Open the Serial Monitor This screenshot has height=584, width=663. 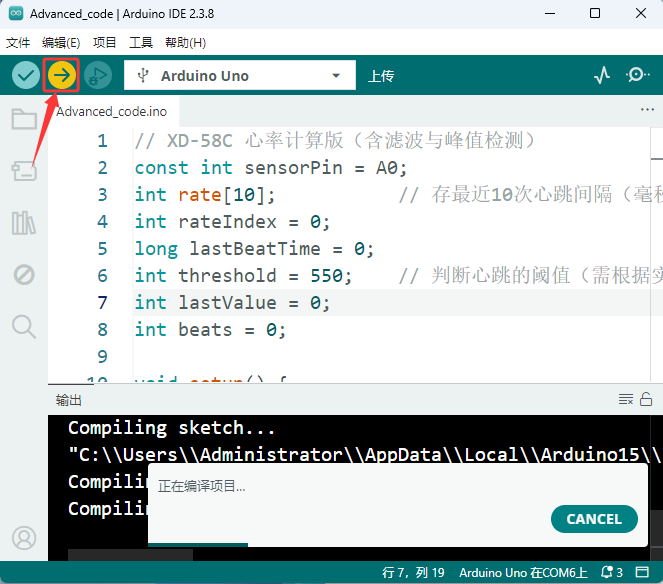point(637,75)
